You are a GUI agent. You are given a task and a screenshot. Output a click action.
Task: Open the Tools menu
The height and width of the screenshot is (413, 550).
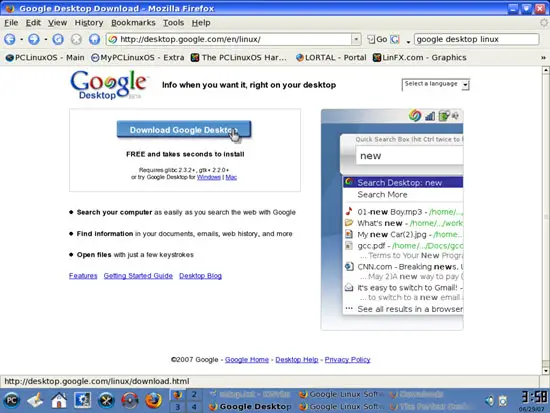tap(173, 23)
